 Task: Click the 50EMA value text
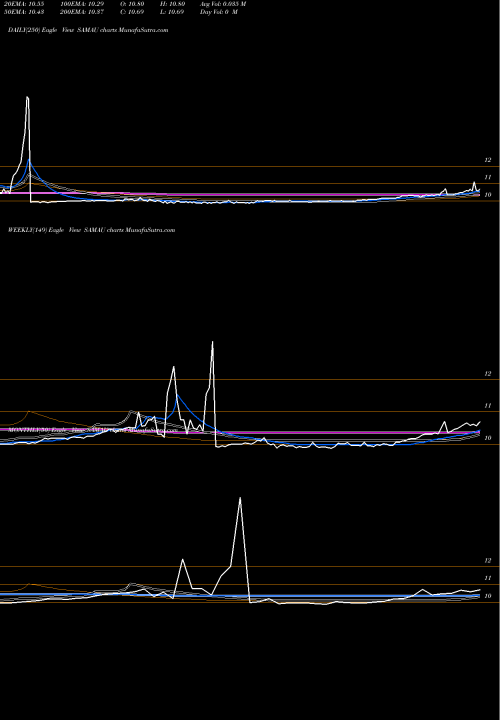[24, 12]
